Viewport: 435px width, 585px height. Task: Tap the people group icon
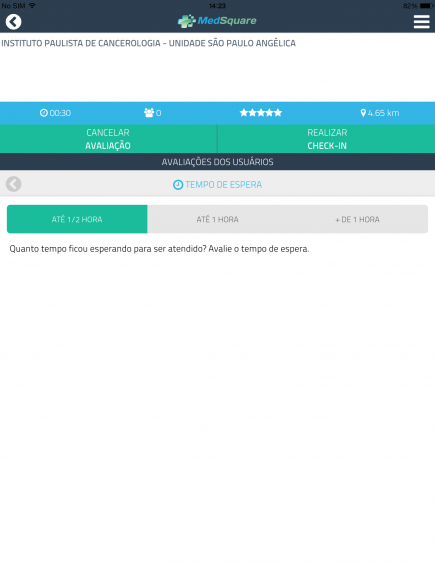click(149, 113)
